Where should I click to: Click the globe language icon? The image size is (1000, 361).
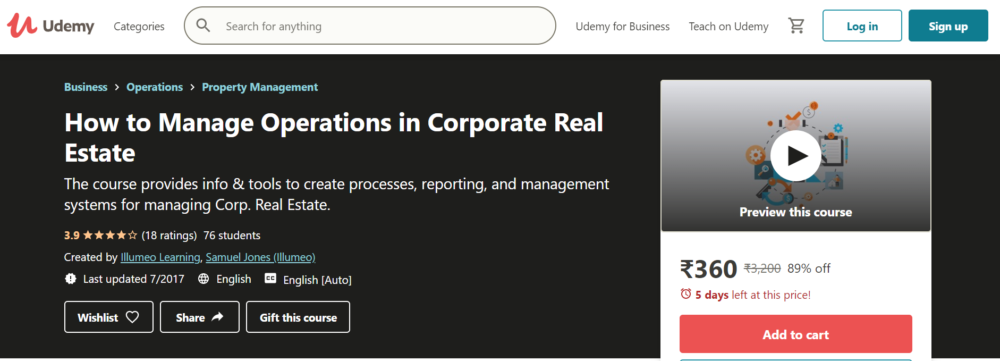click(x=203, y=279)
